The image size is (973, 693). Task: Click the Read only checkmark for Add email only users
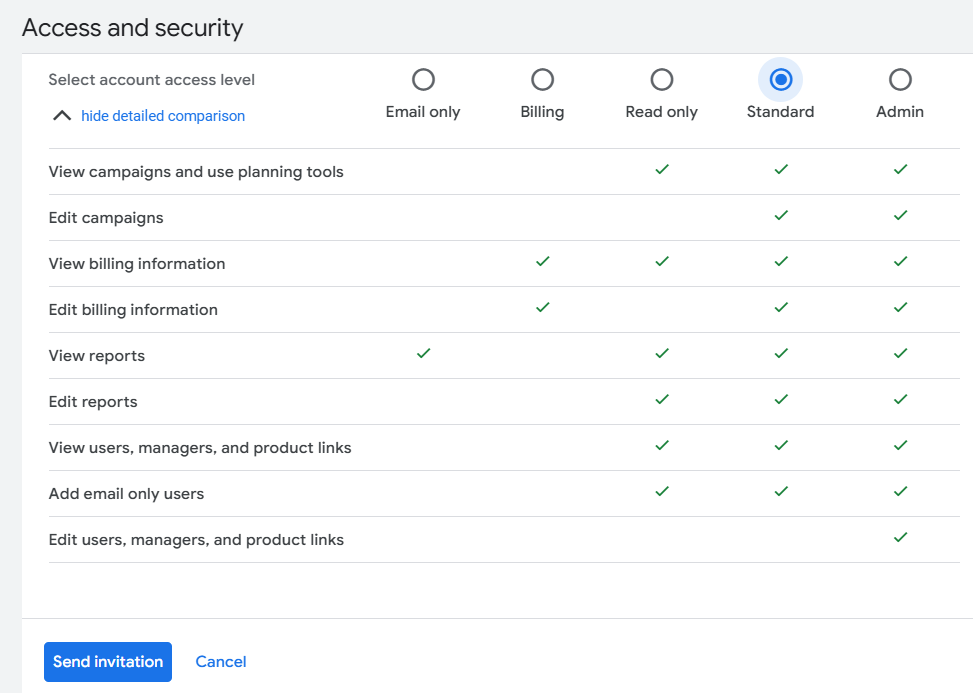tap(661, 492)
